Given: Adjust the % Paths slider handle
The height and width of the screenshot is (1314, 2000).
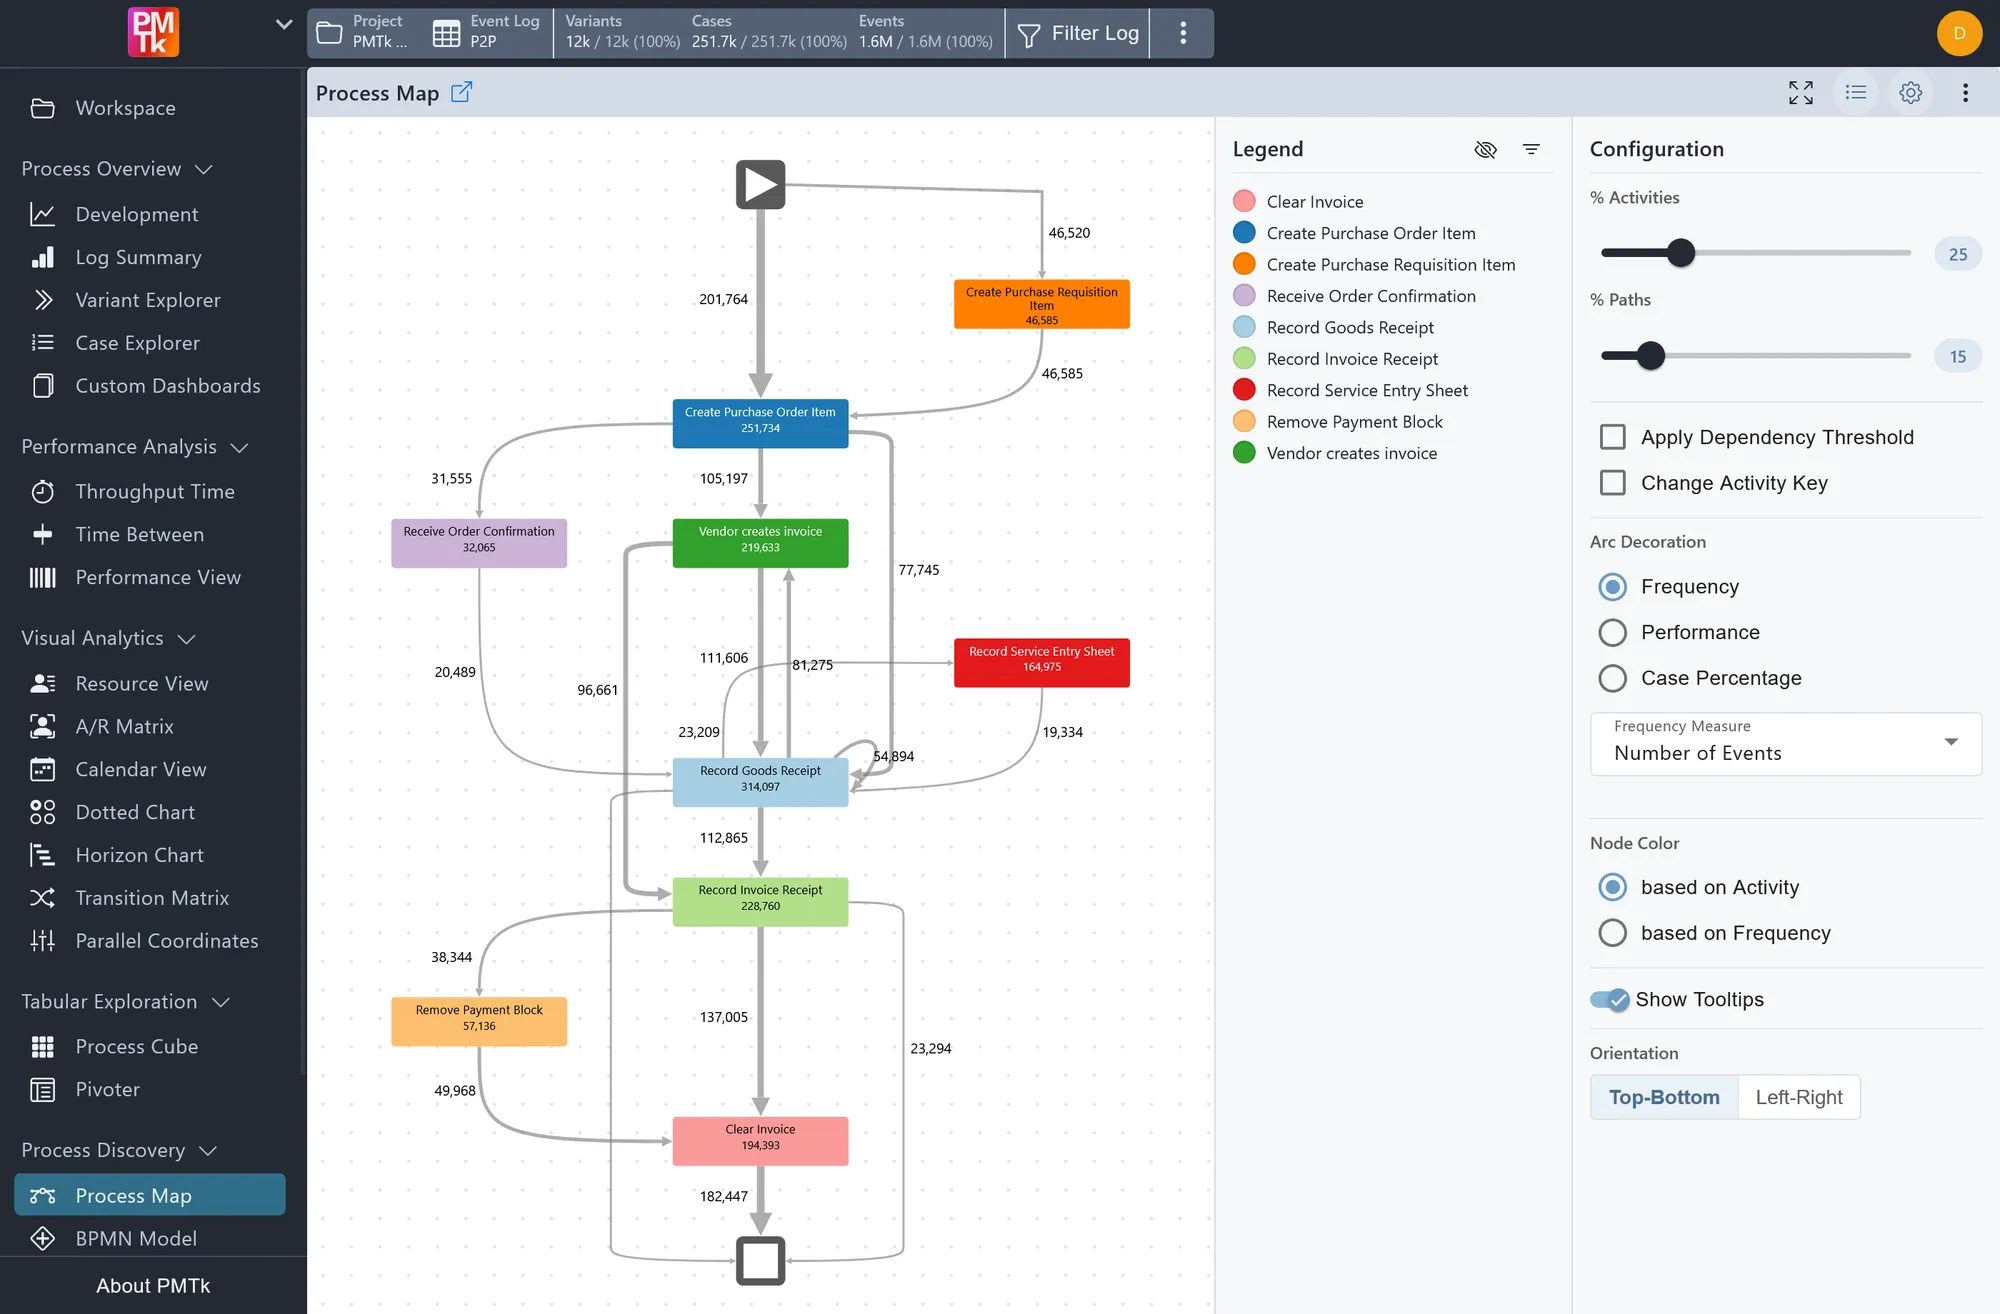Looking at the screenshot, I should (1650, 356).
